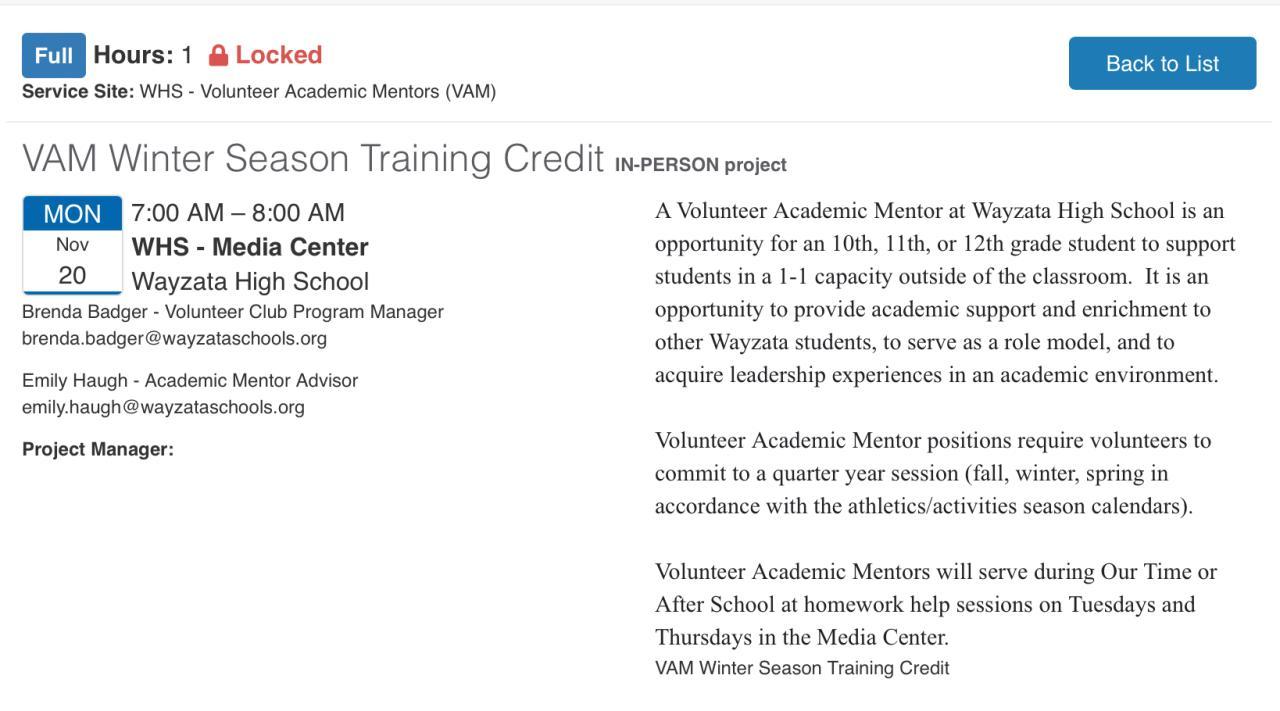
Task: Click the MON calendar date header
Action: 72,214
